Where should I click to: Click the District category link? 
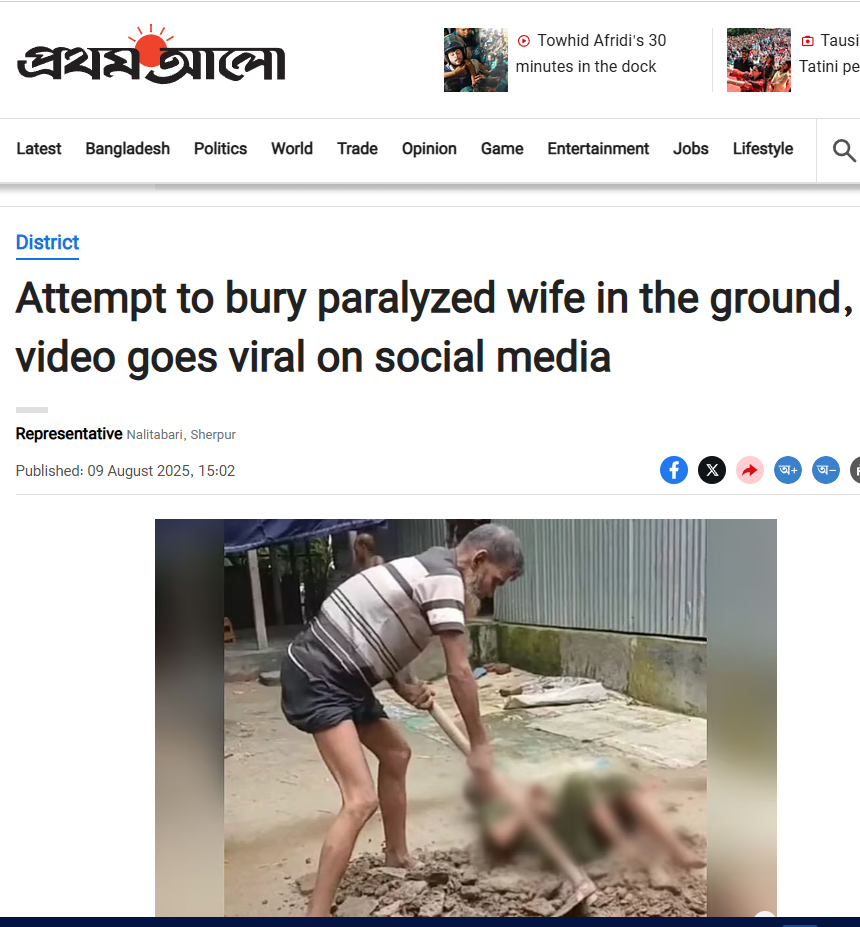[47, 242]
